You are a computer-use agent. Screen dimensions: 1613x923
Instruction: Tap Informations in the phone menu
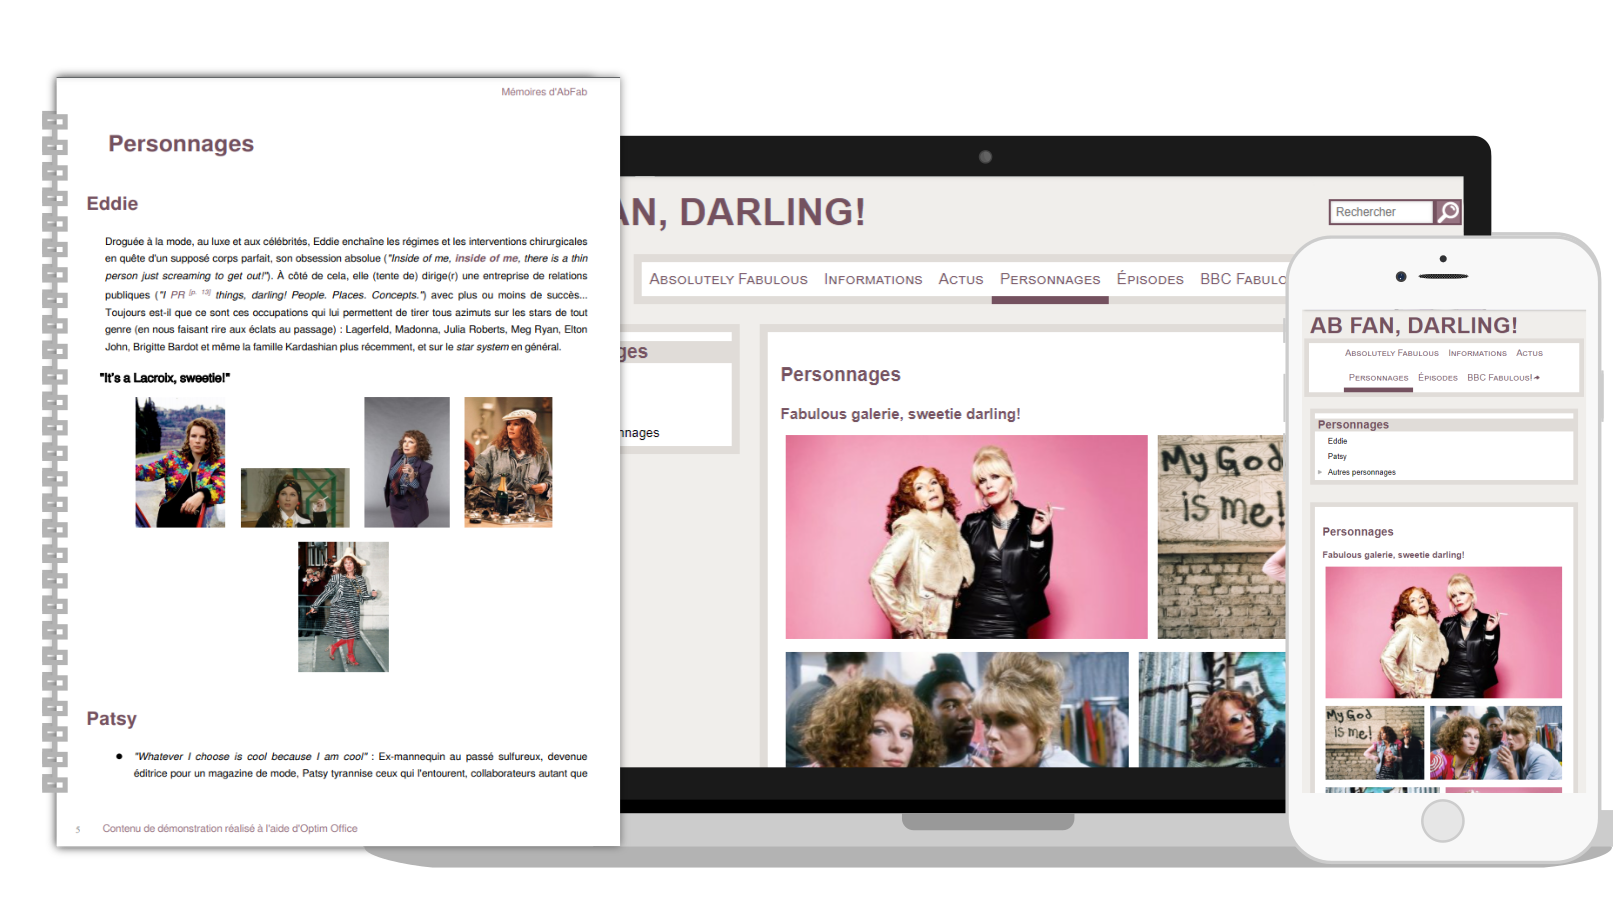(1477, 353)
